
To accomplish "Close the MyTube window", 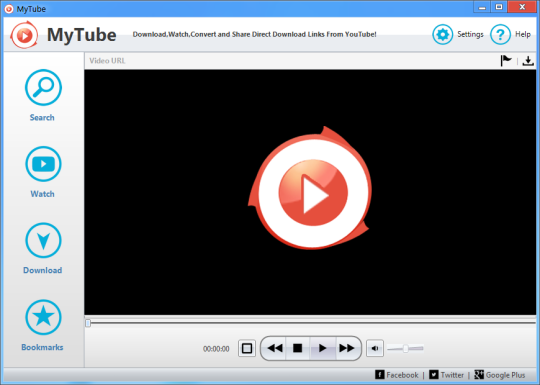I will 522,7.
